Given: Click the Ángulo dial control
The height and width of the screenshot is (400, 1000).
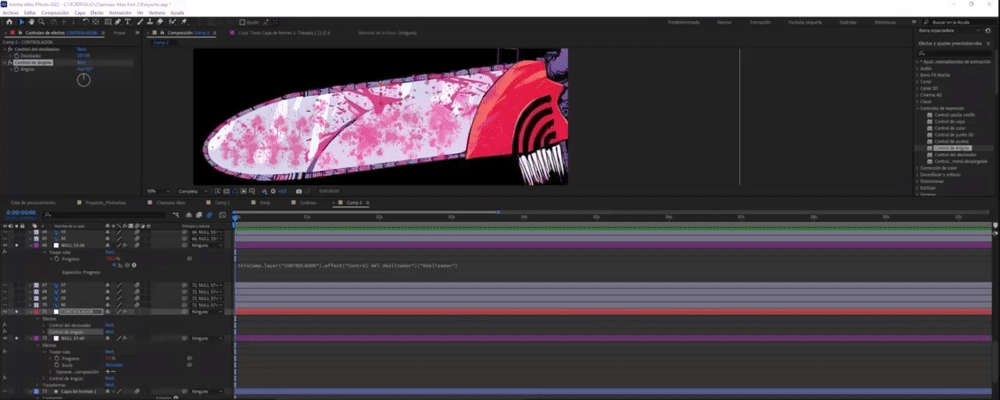Looking at the screenshot, I should pyautogui.click(x=84, y=80).
